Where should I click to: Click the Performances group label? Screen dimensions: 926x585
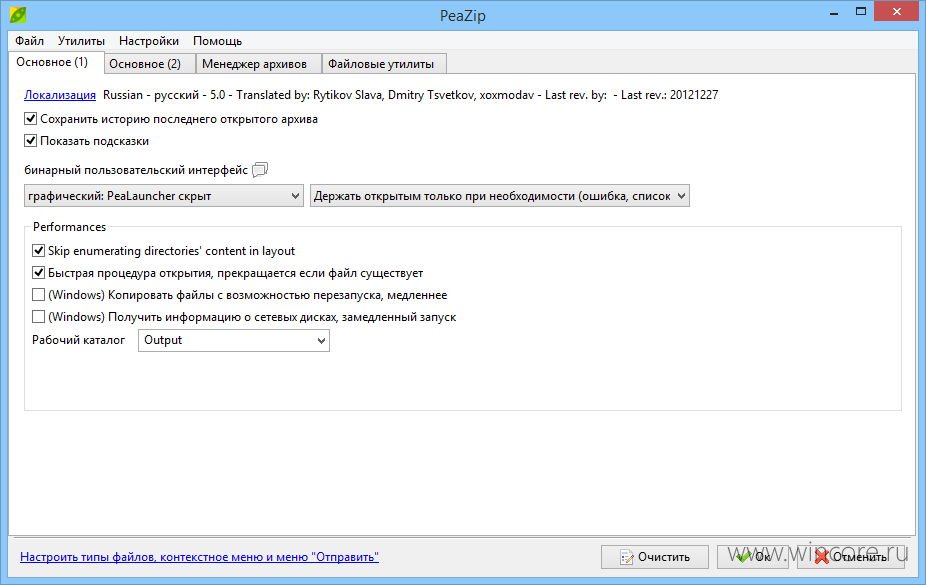(x=70, y=227)
